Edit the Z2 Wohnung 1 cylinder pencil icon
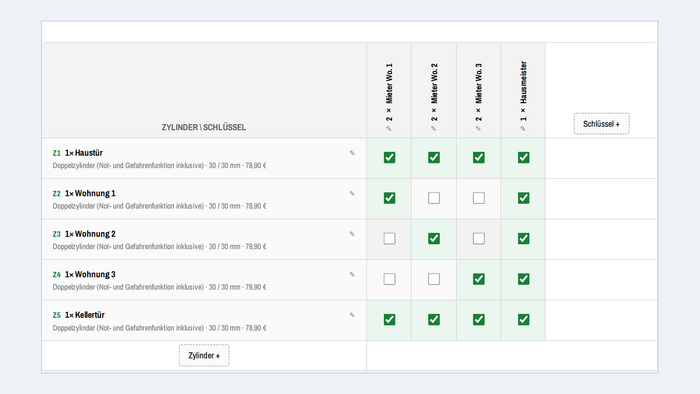Viewport: 700px width, 394px height. tap(352, 194)
